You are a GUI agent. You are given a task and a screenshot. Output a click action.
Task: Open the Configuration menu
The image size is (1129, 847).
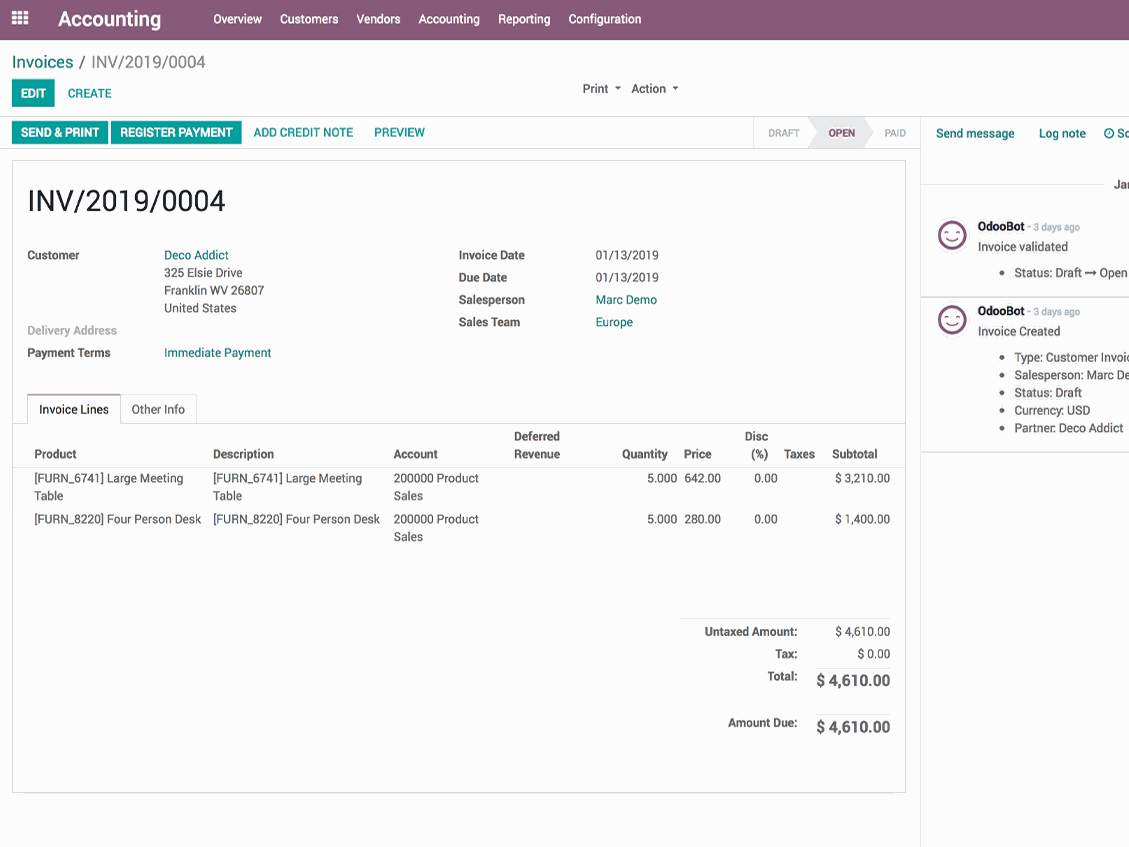pos(604,19)
